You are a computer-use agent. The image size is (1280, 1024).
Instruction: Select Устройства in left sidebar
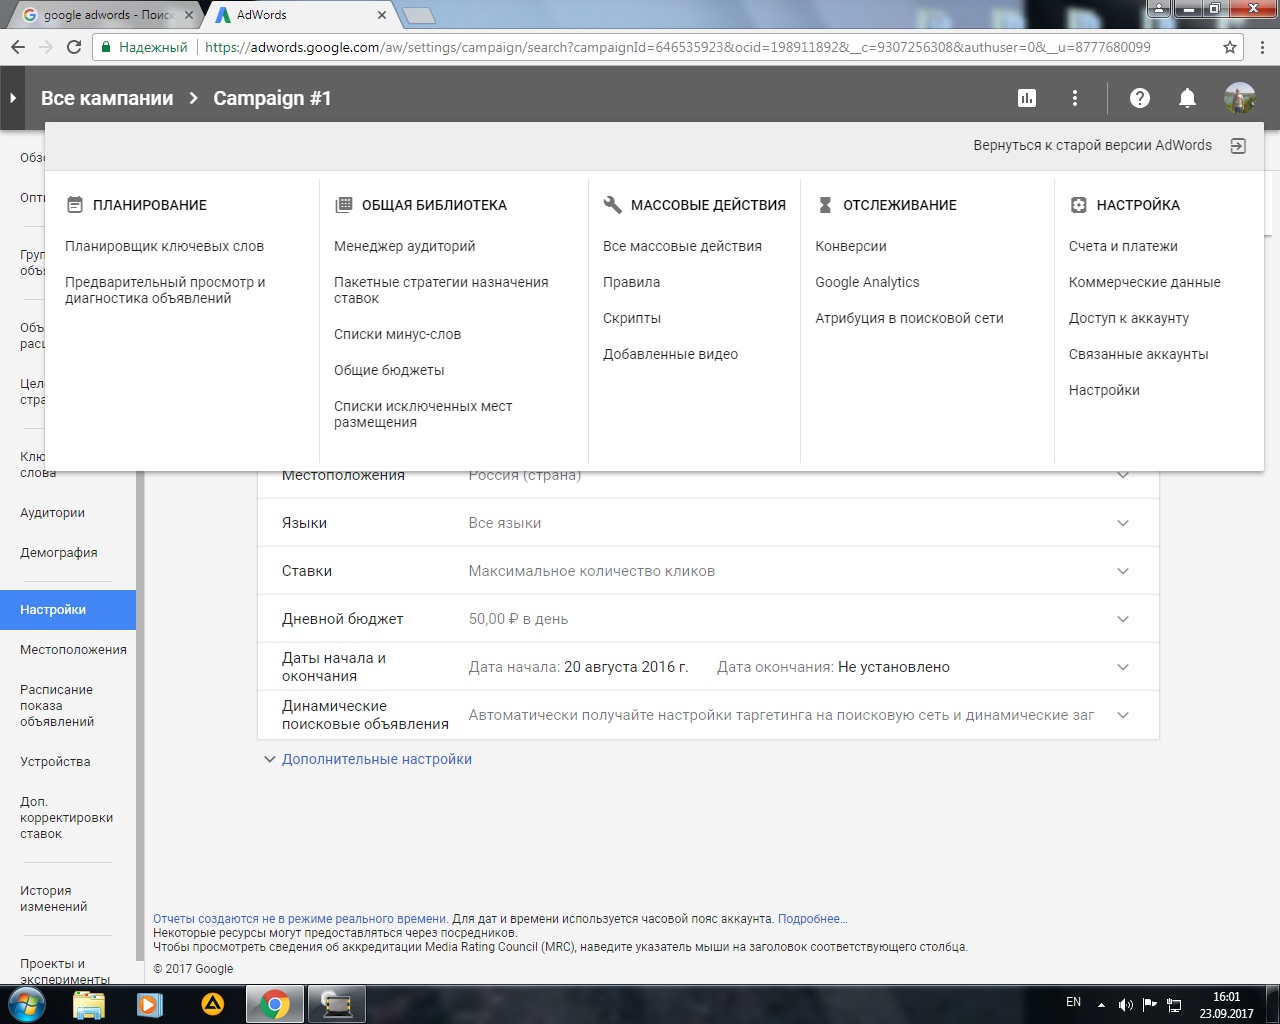(x=55, y=762)
